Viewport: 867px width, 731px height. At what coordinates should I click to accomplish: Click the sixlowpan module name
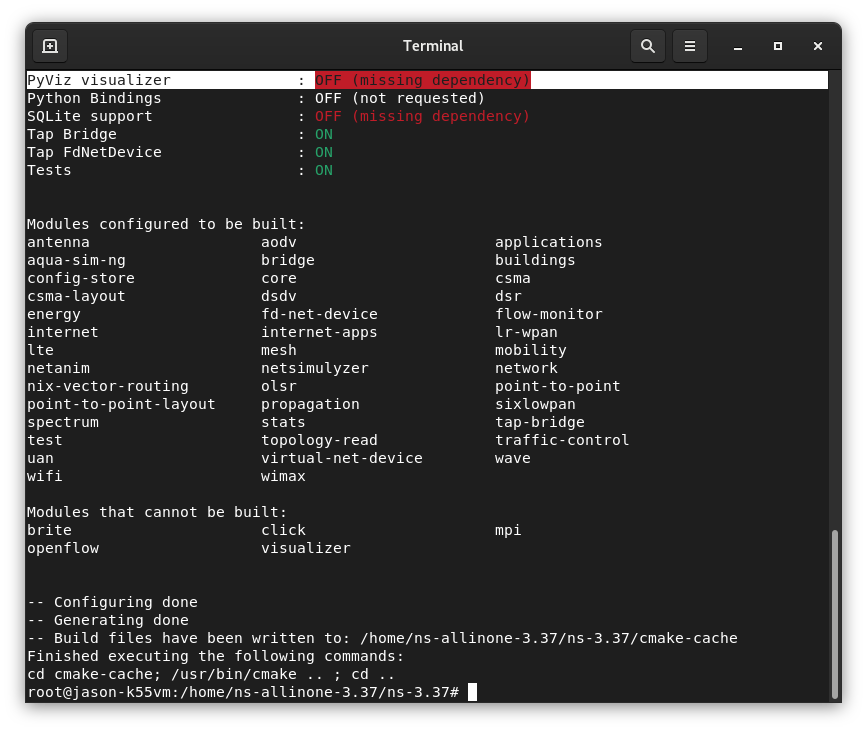[x=535, y=404]
